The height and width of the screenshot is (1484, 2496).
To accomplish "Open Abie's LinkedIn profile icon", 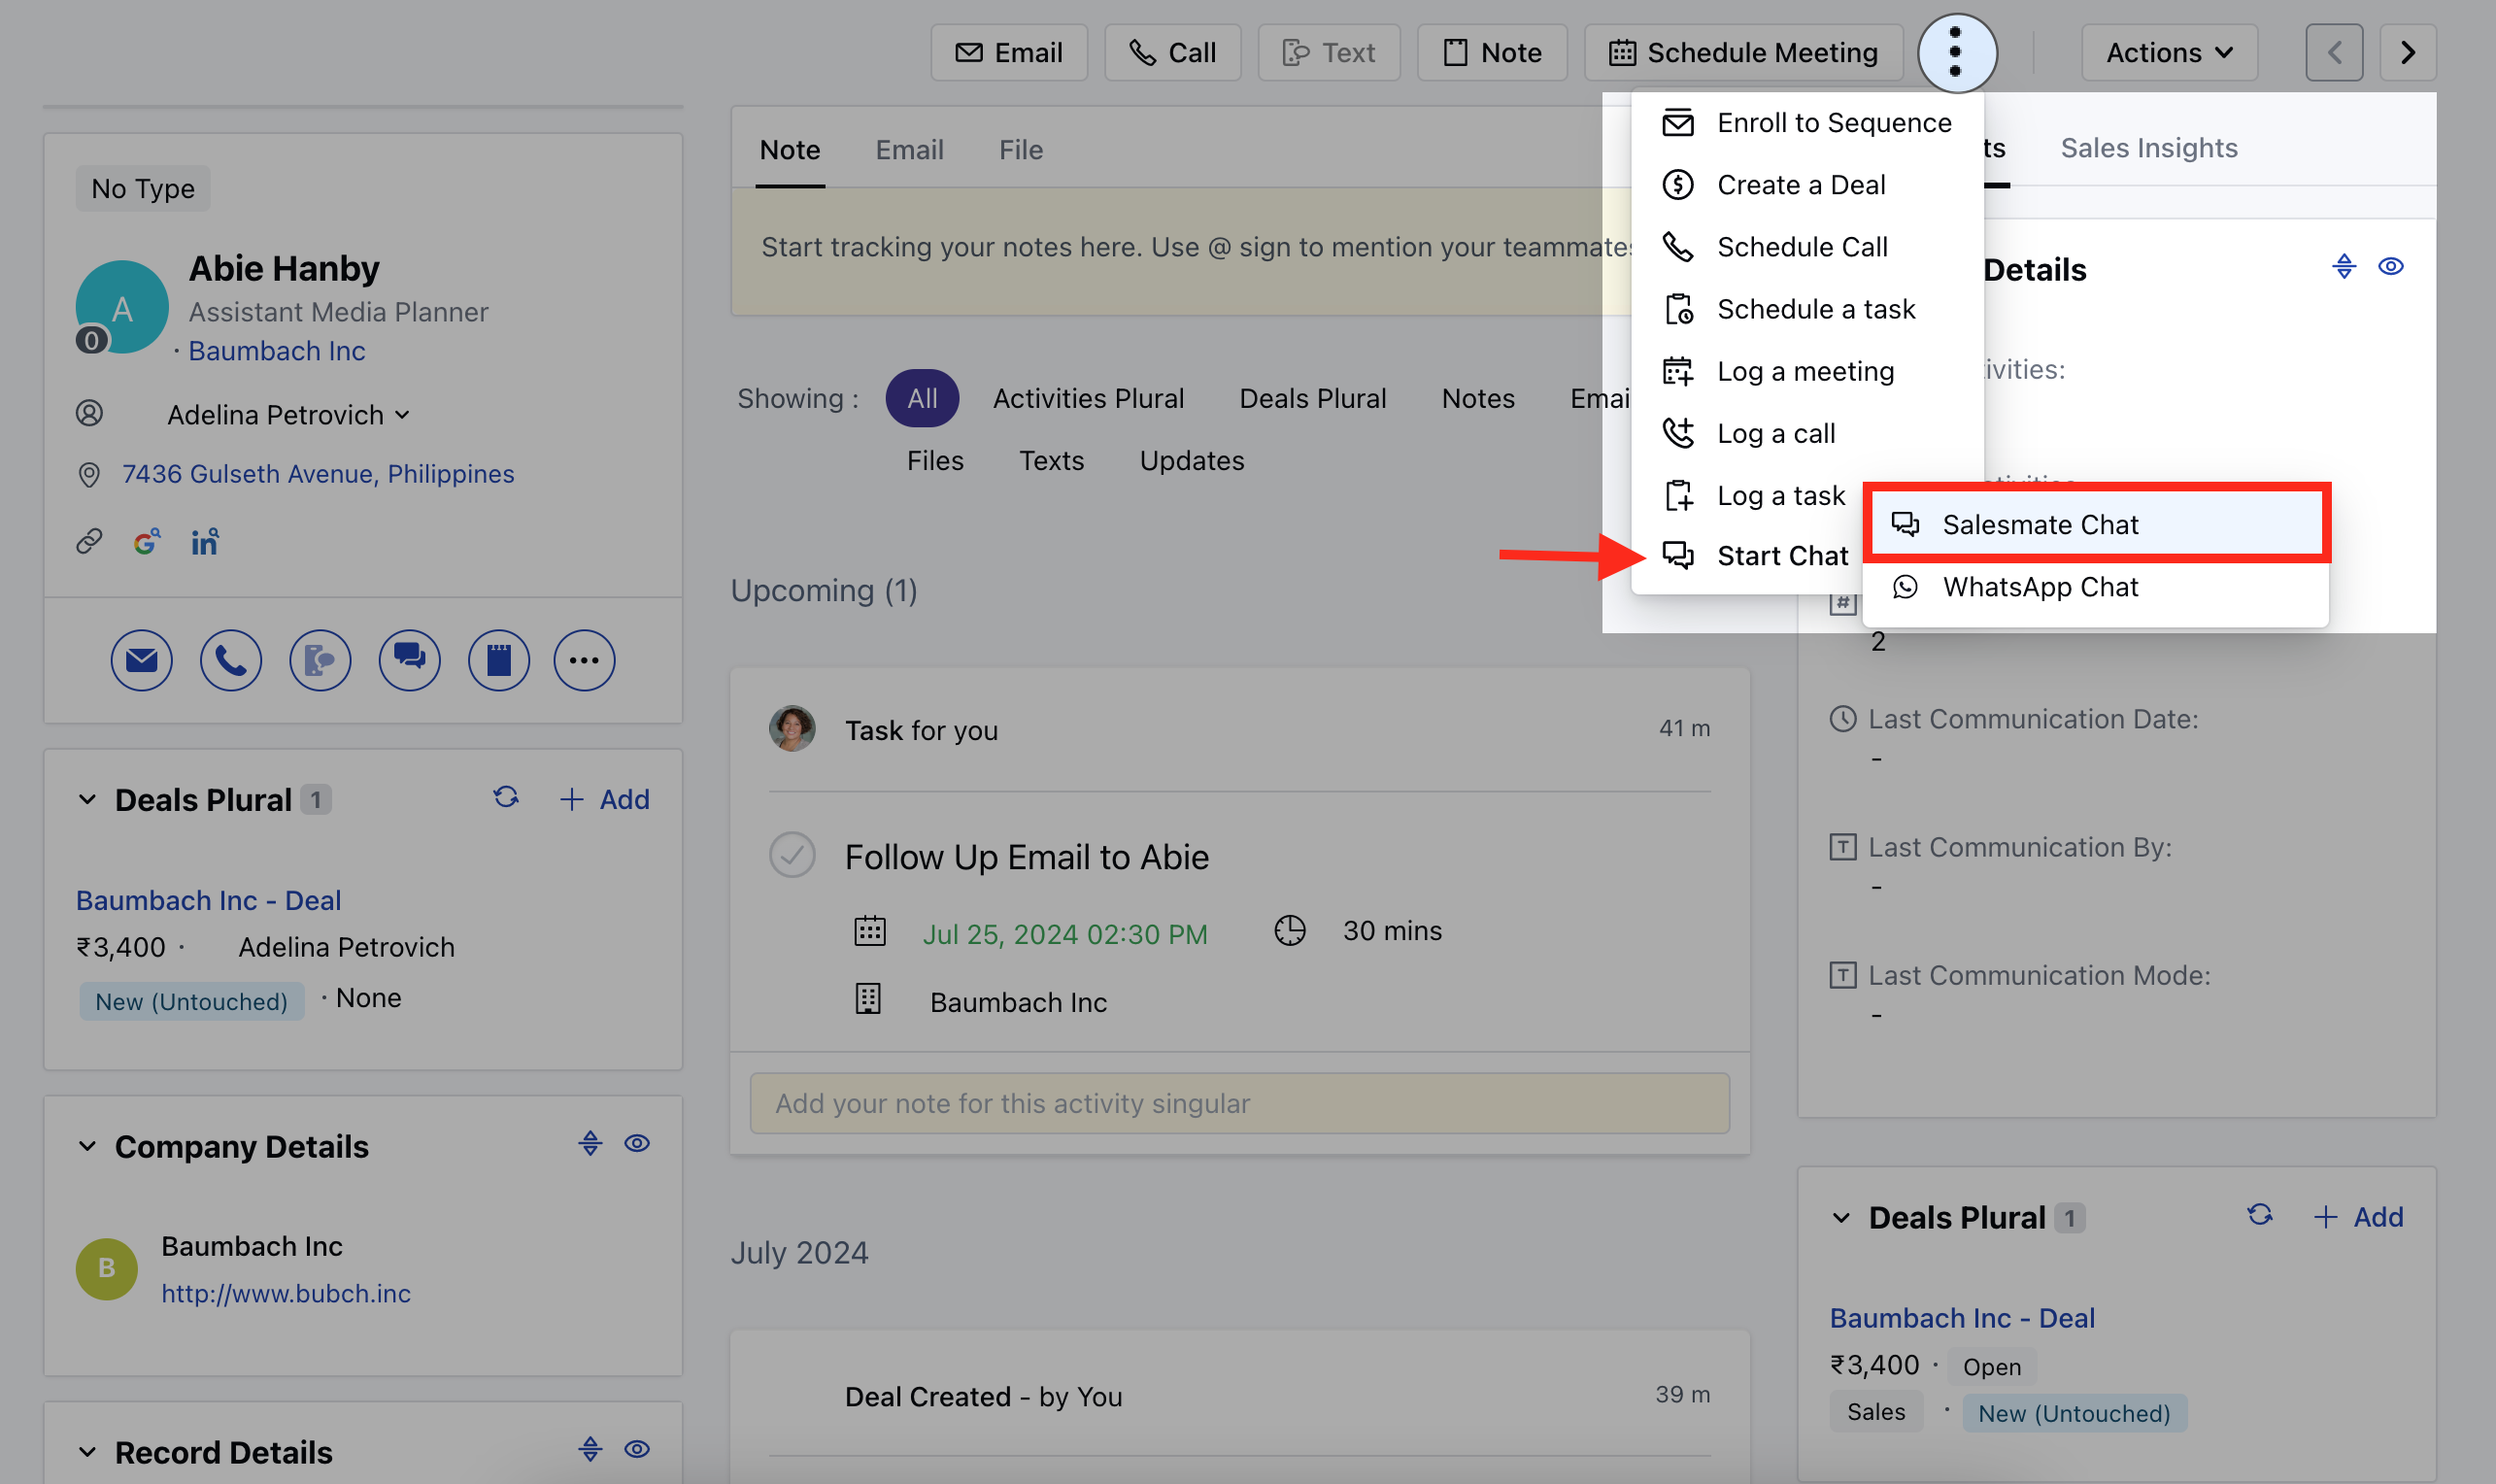I will (205, 541).
